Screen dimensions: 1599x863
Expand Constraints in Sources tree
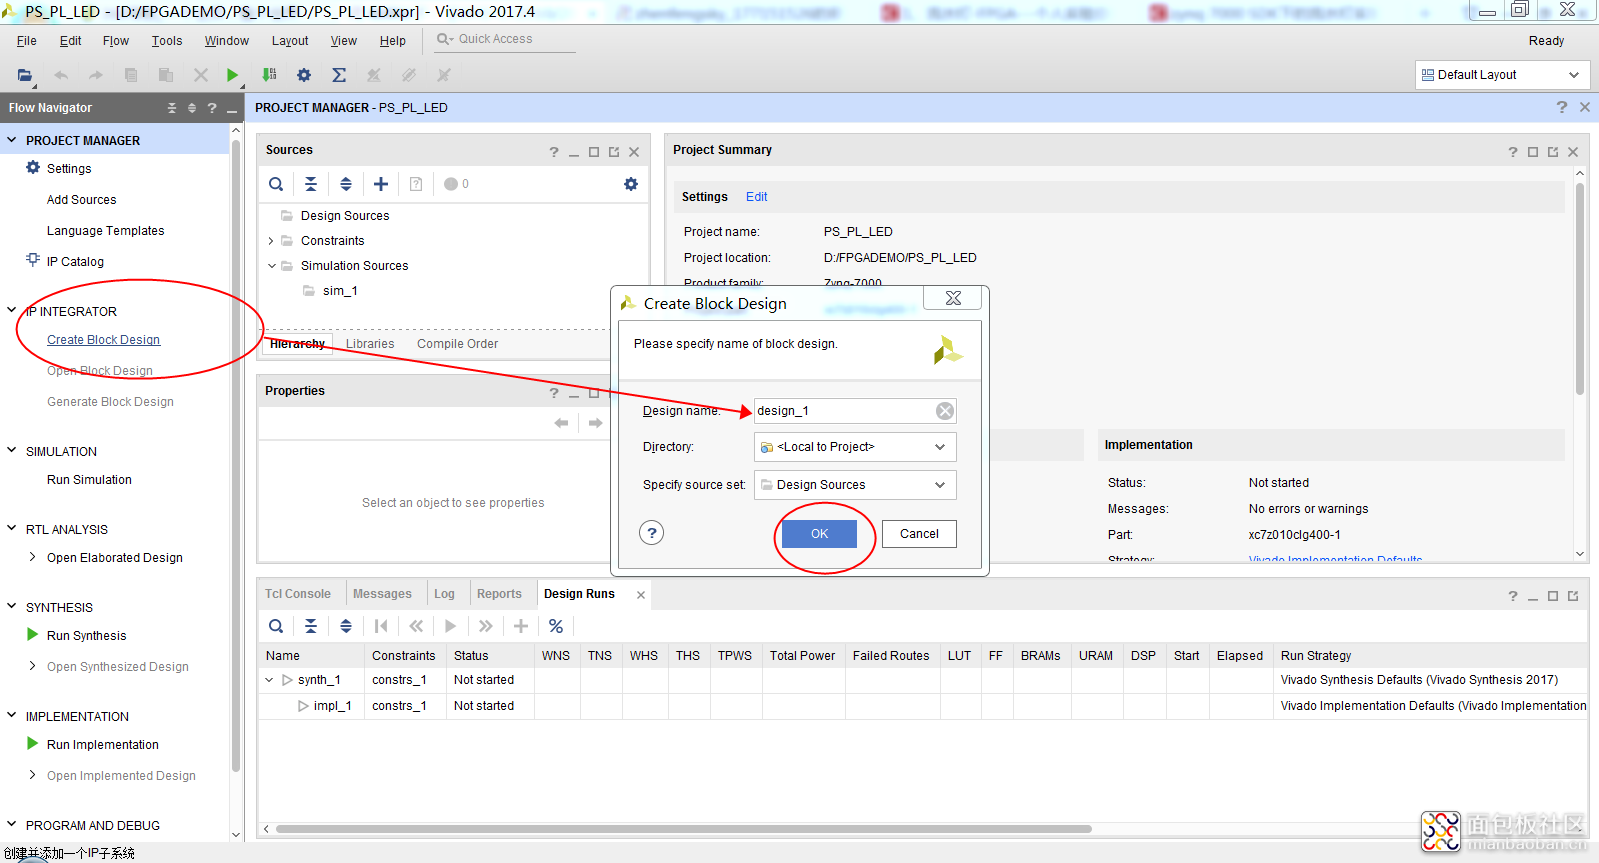click(271, 241)
